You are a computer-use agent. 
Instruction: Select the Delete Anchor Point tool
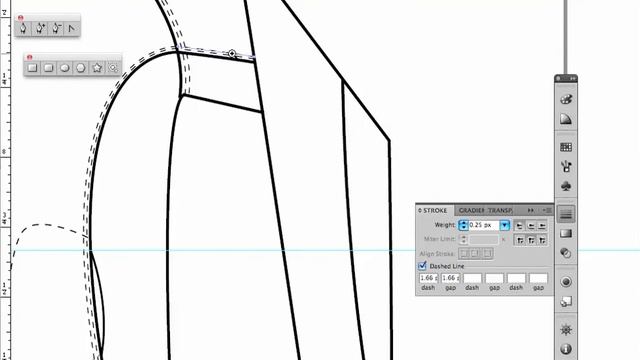click(x=56, y=29)
